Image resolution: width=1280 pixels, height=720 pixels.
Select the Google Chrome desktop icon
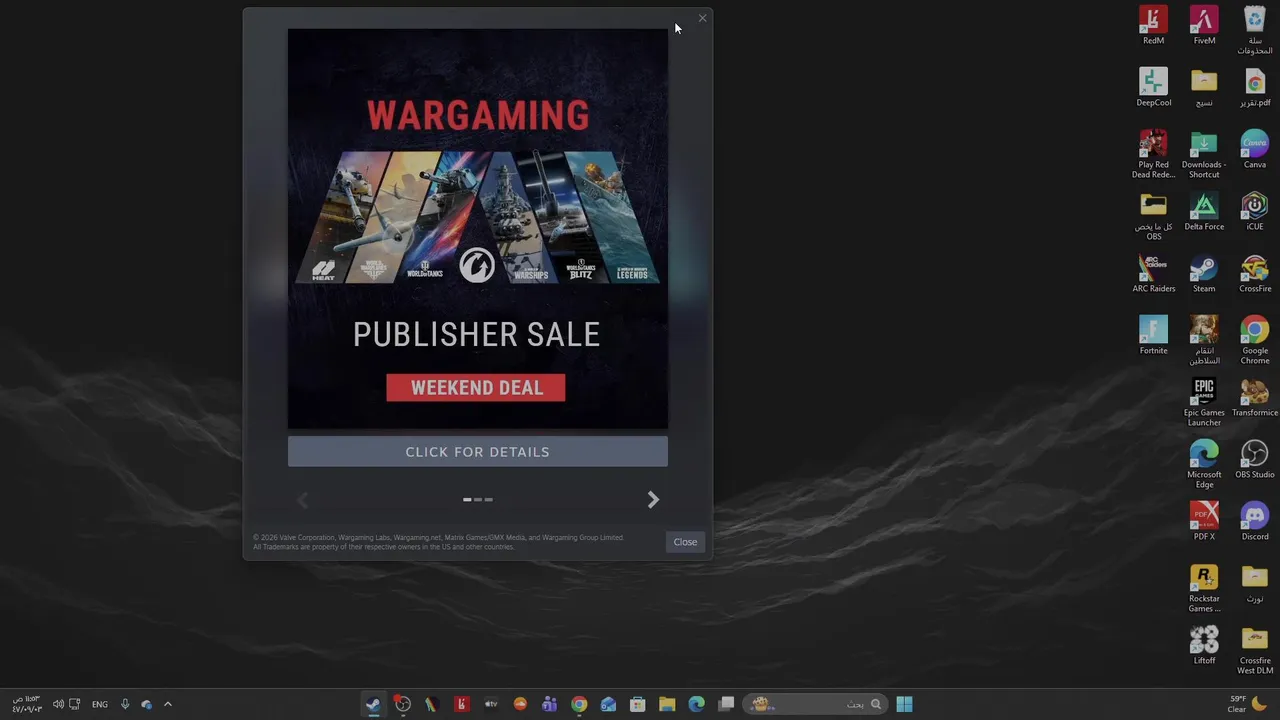click(1255, 341)
